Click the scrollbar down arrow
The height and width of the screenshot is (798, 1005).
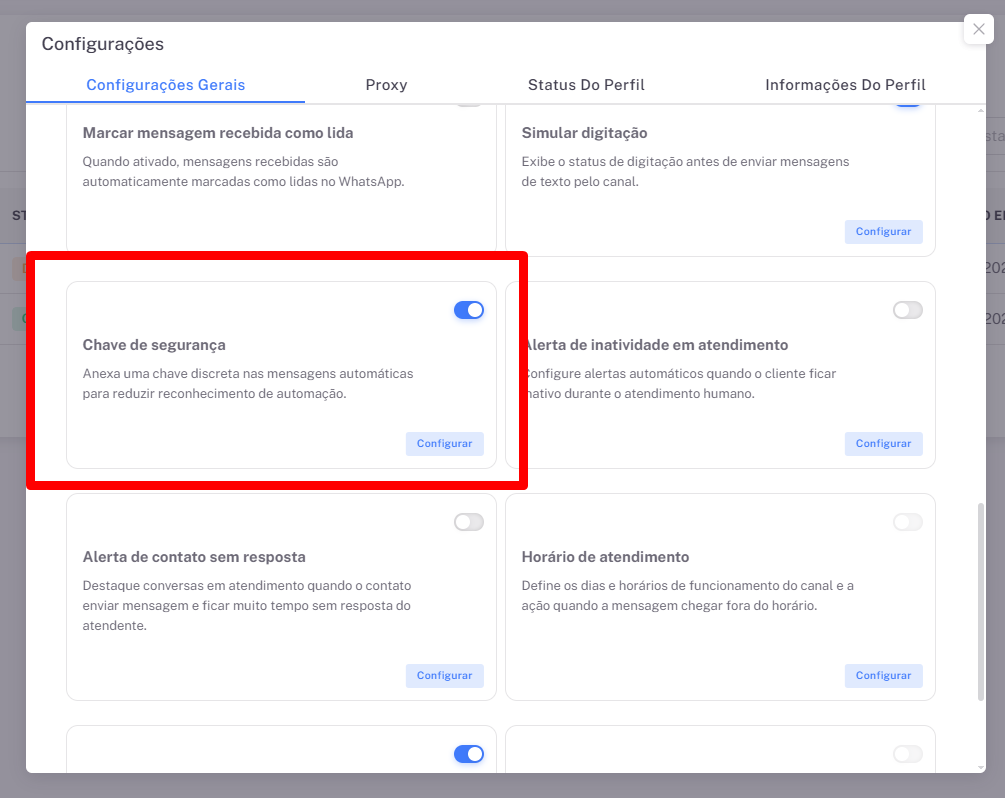click(x=981, y=767)
